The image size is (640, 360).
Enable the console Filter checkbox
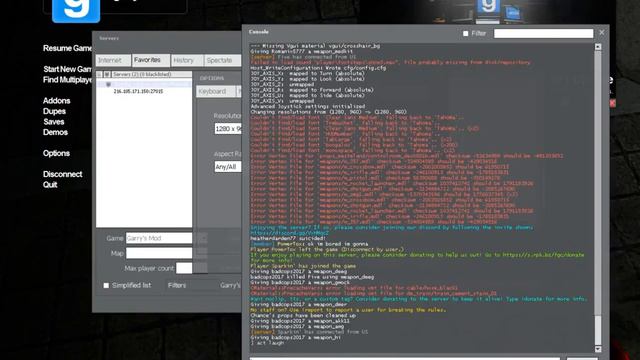point(466,33)
